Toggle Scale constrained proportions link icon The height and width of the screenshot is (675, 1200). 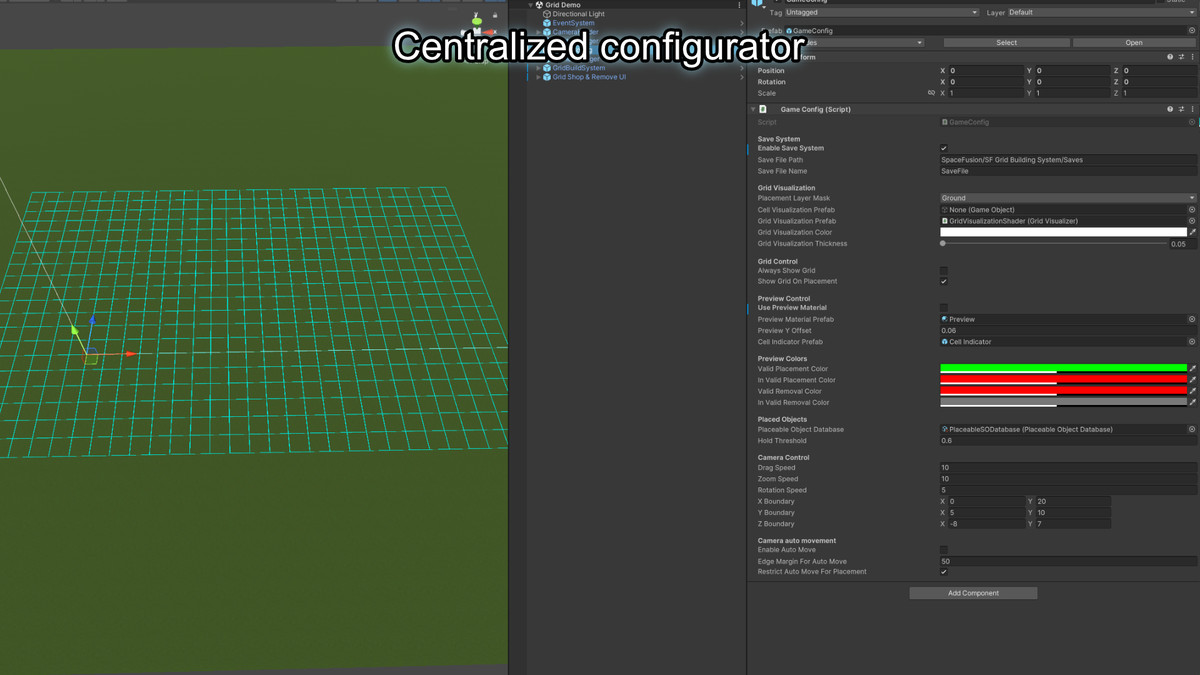tap(931, 93)
